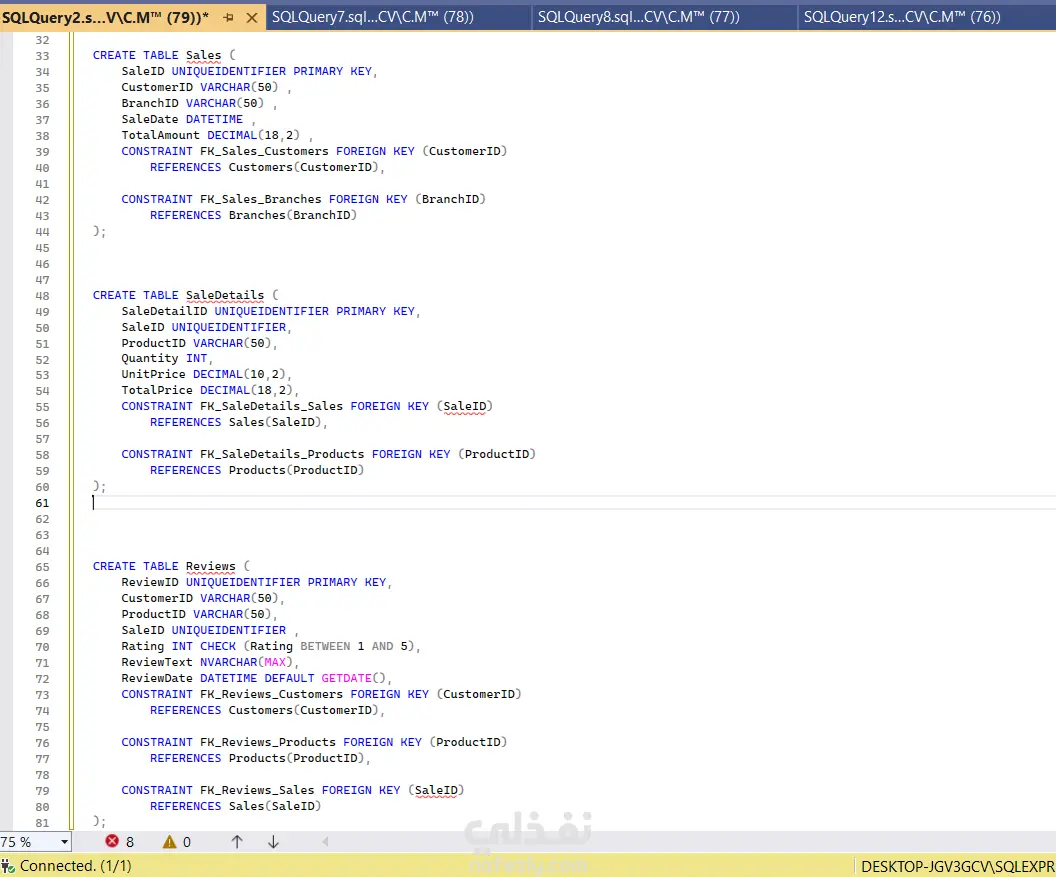Click the underlined Reviews table name
The image size is (1056, 877).
(x=210, y=567)
